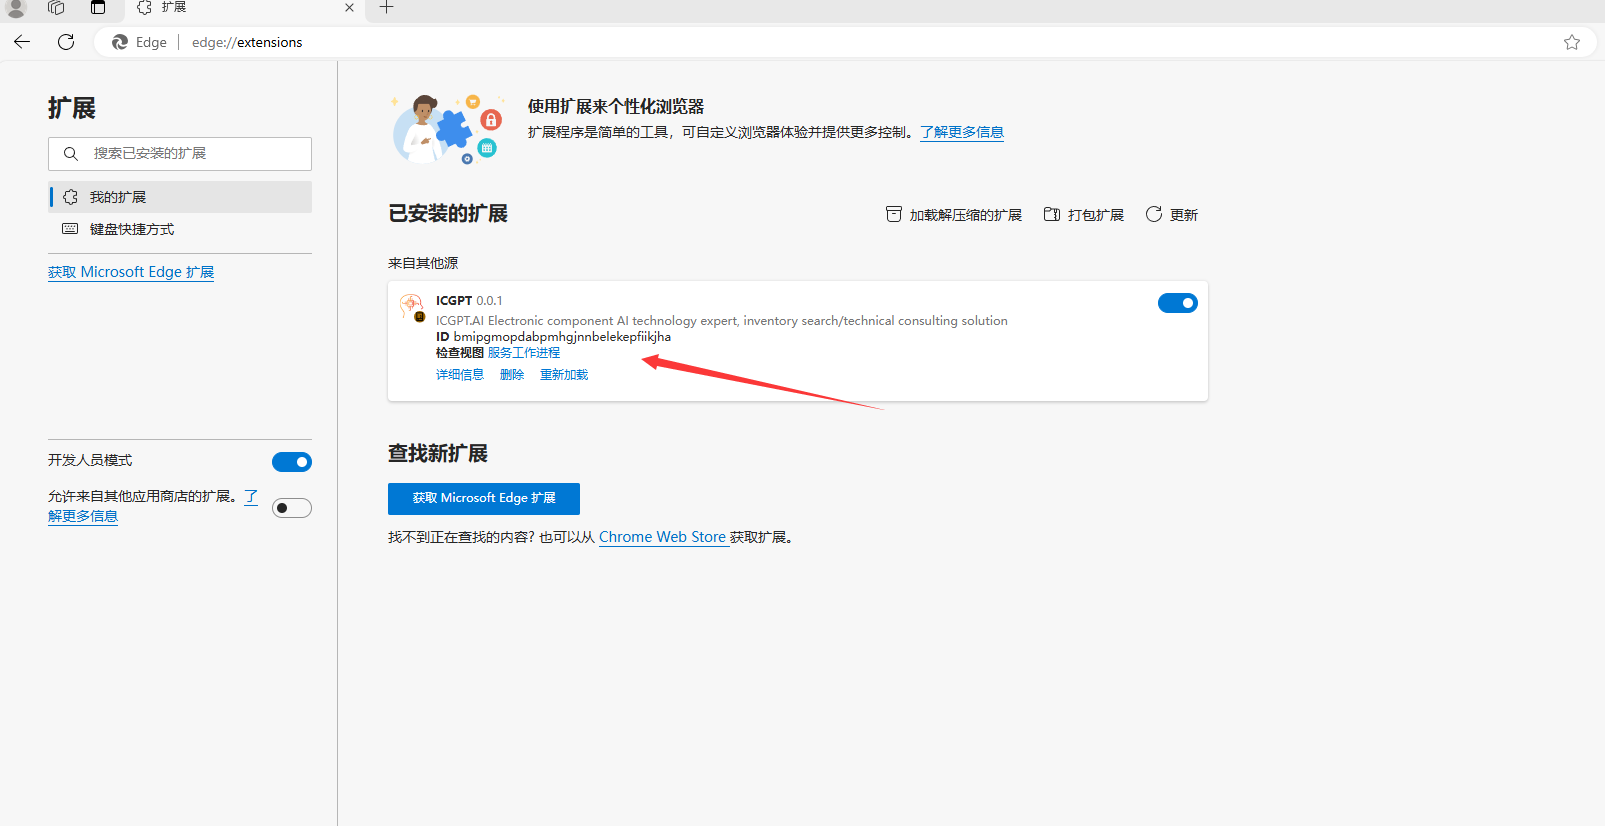The height and width of the screenshot is (826, 1605).
Task: Reload the page with refresh icon
Action: coord(66,42)
